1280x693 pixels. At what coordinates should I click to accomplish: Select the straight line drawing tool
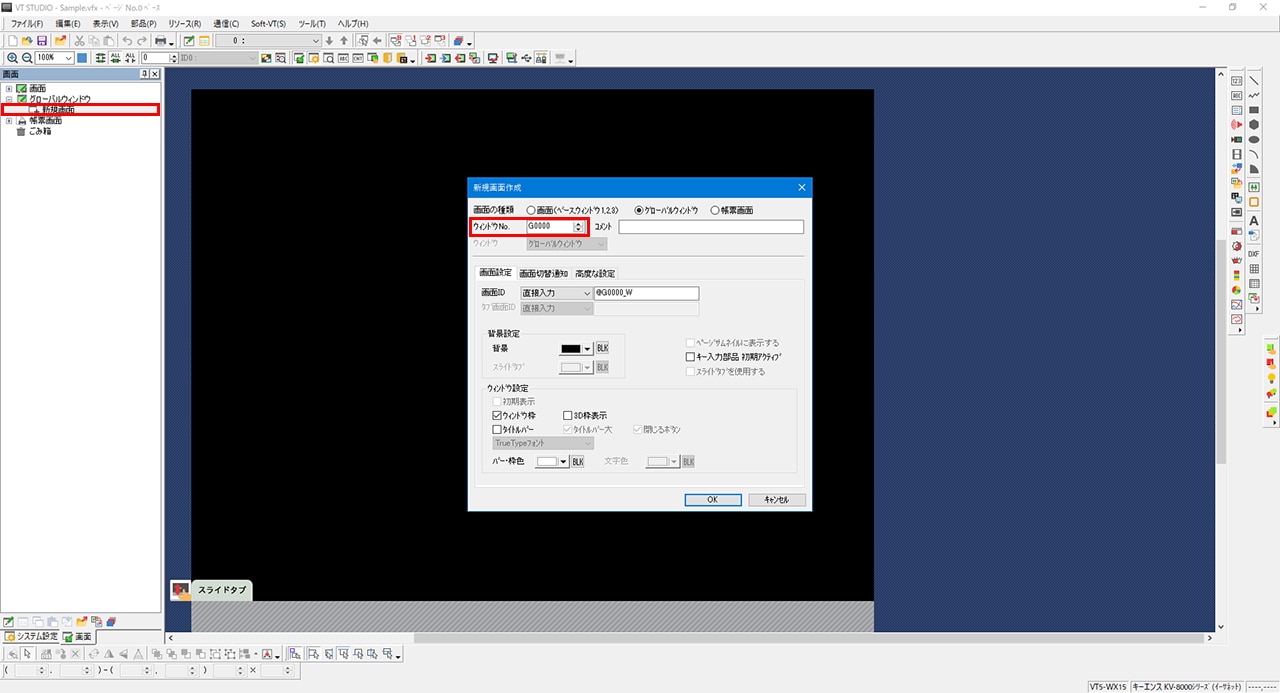pyautogui.click(x=1254, y=80)
